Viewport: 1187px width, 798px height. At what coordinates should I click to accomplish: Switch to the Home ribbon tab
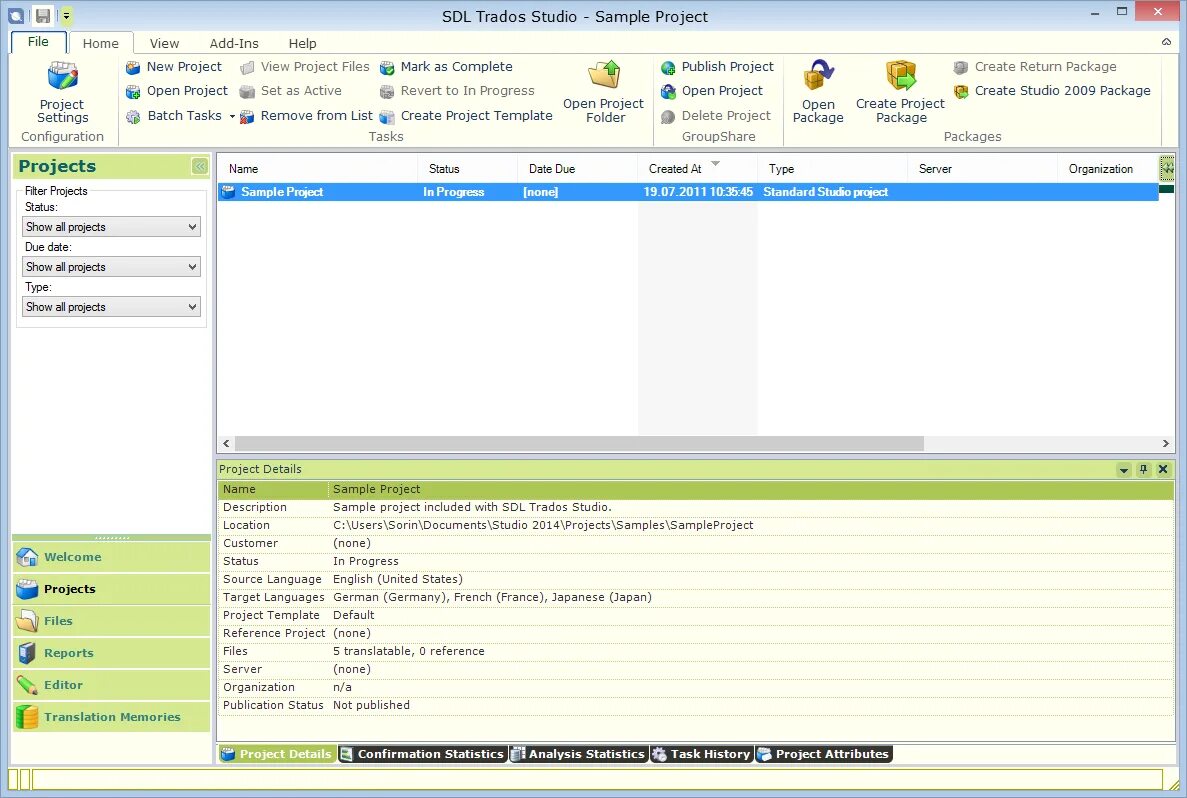tap(101, 43)
